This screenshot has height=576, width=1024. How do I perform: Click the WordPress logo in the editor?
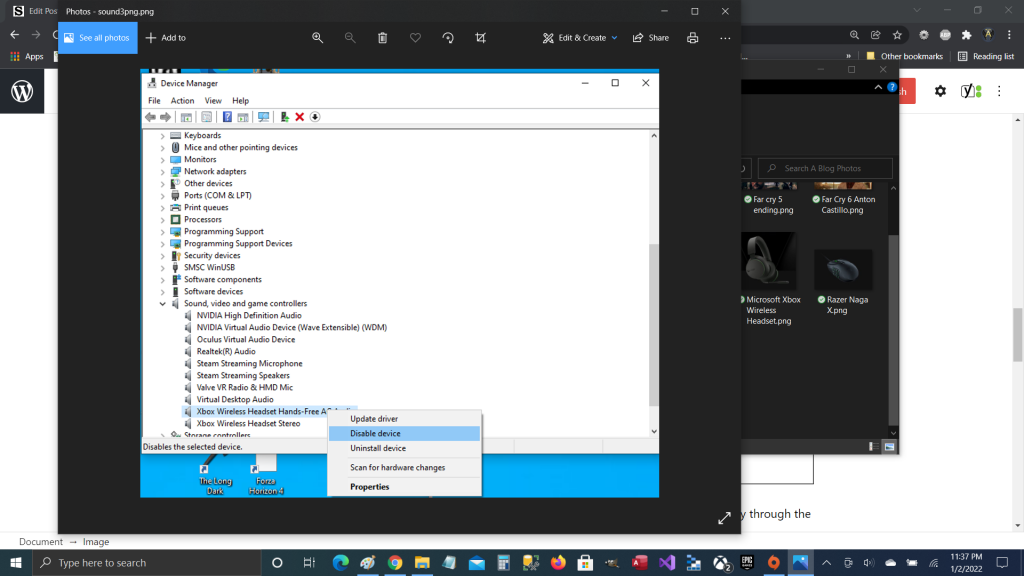pos(22,91)
